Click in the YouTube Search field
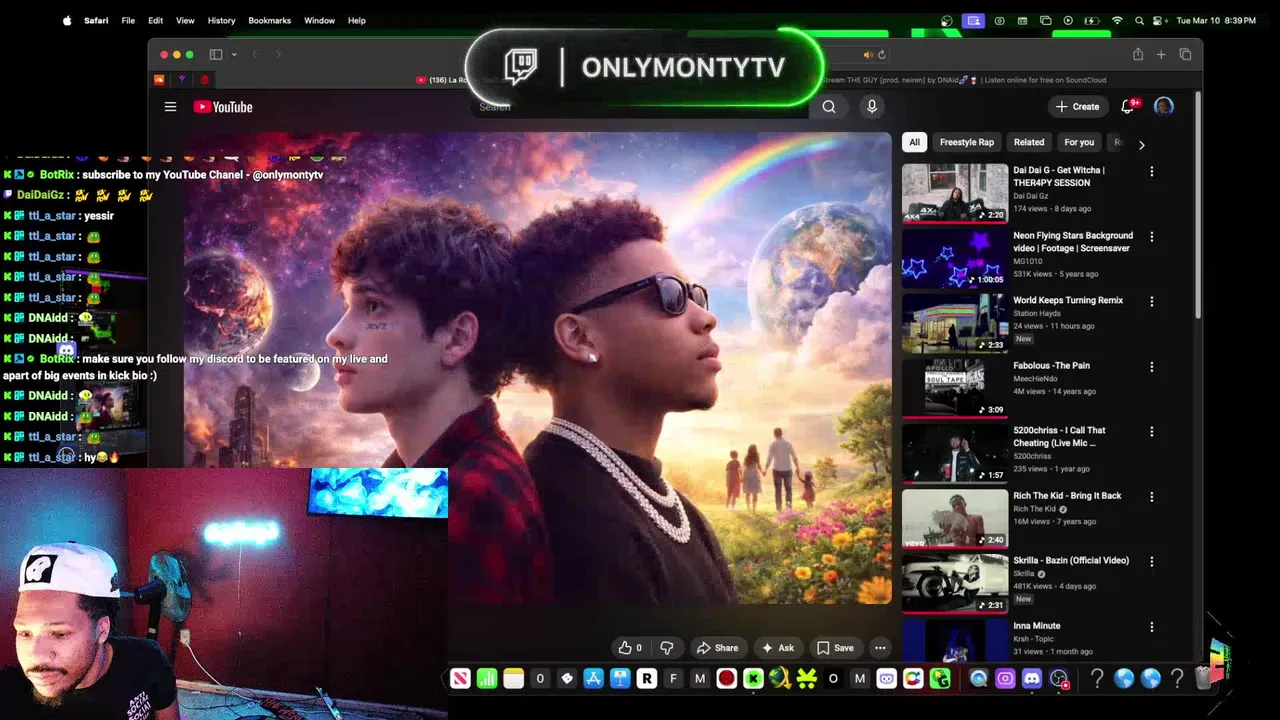1280x720 pixels. tap(640, 107)
